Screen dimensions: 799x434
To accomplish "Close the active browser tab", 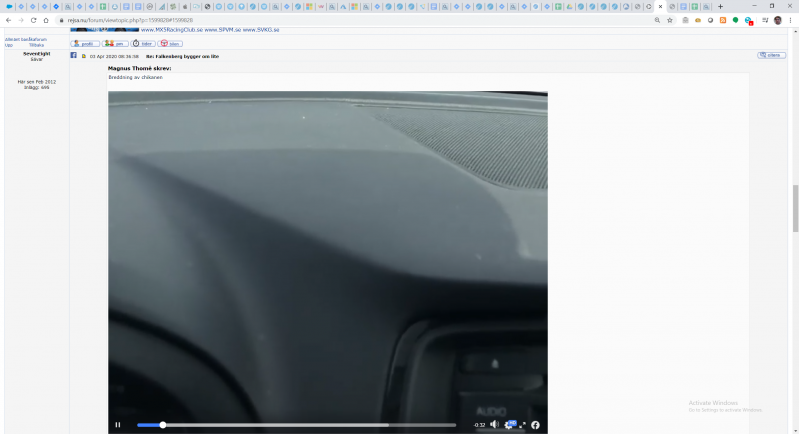I will [660, 7].
